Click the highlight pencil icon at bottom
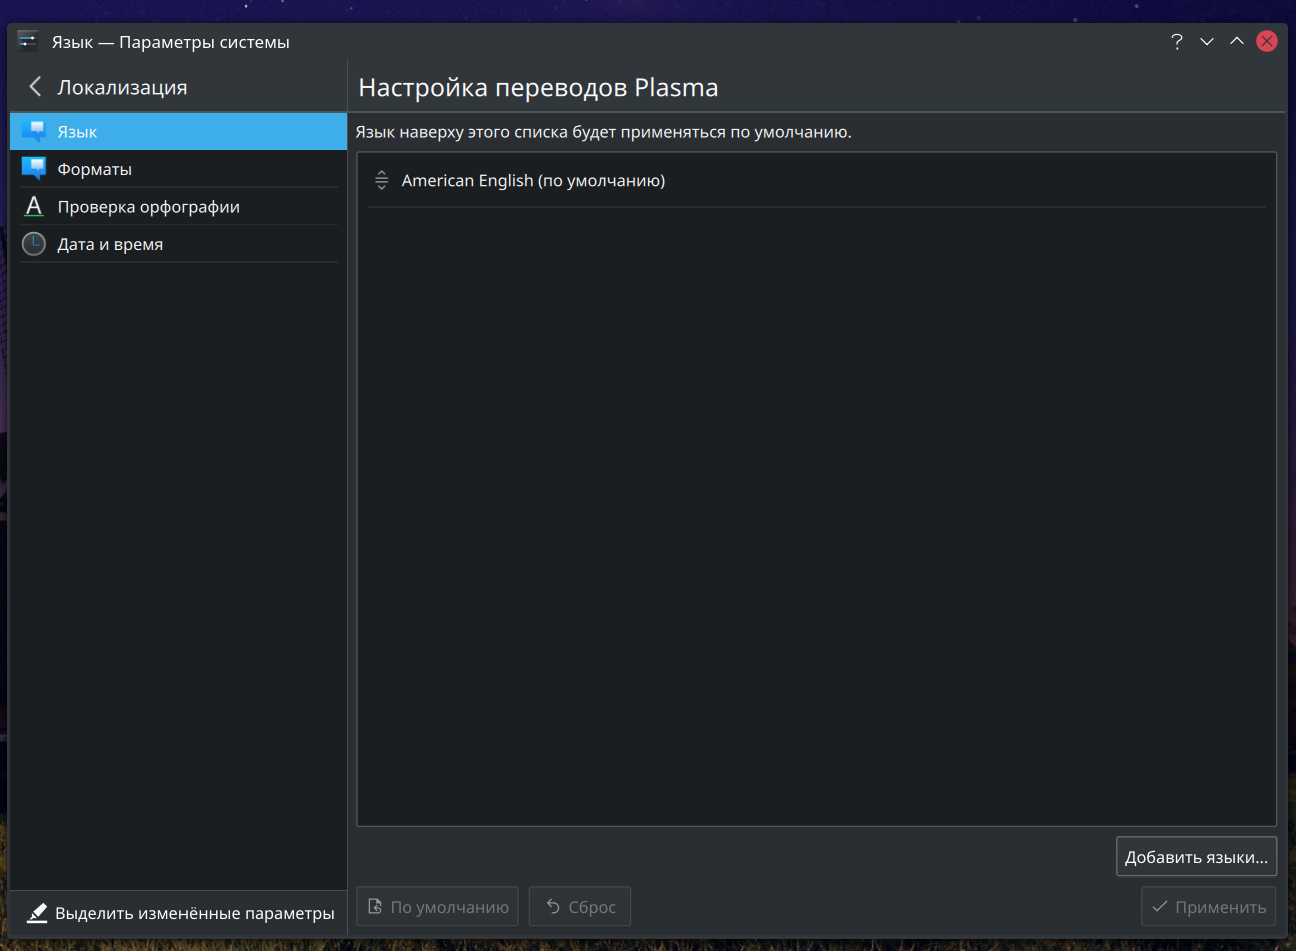 coord(37,913)
